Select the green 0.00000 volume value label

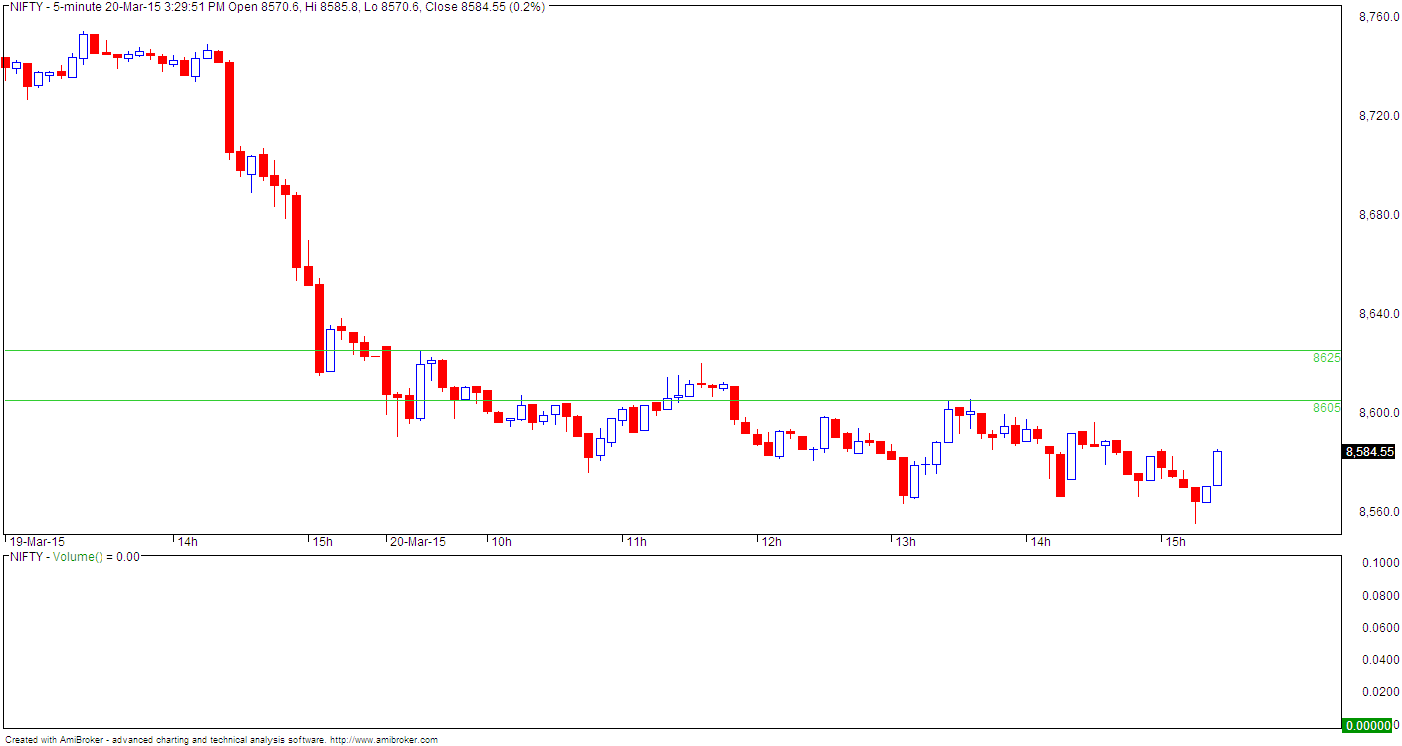[1367, 725]
